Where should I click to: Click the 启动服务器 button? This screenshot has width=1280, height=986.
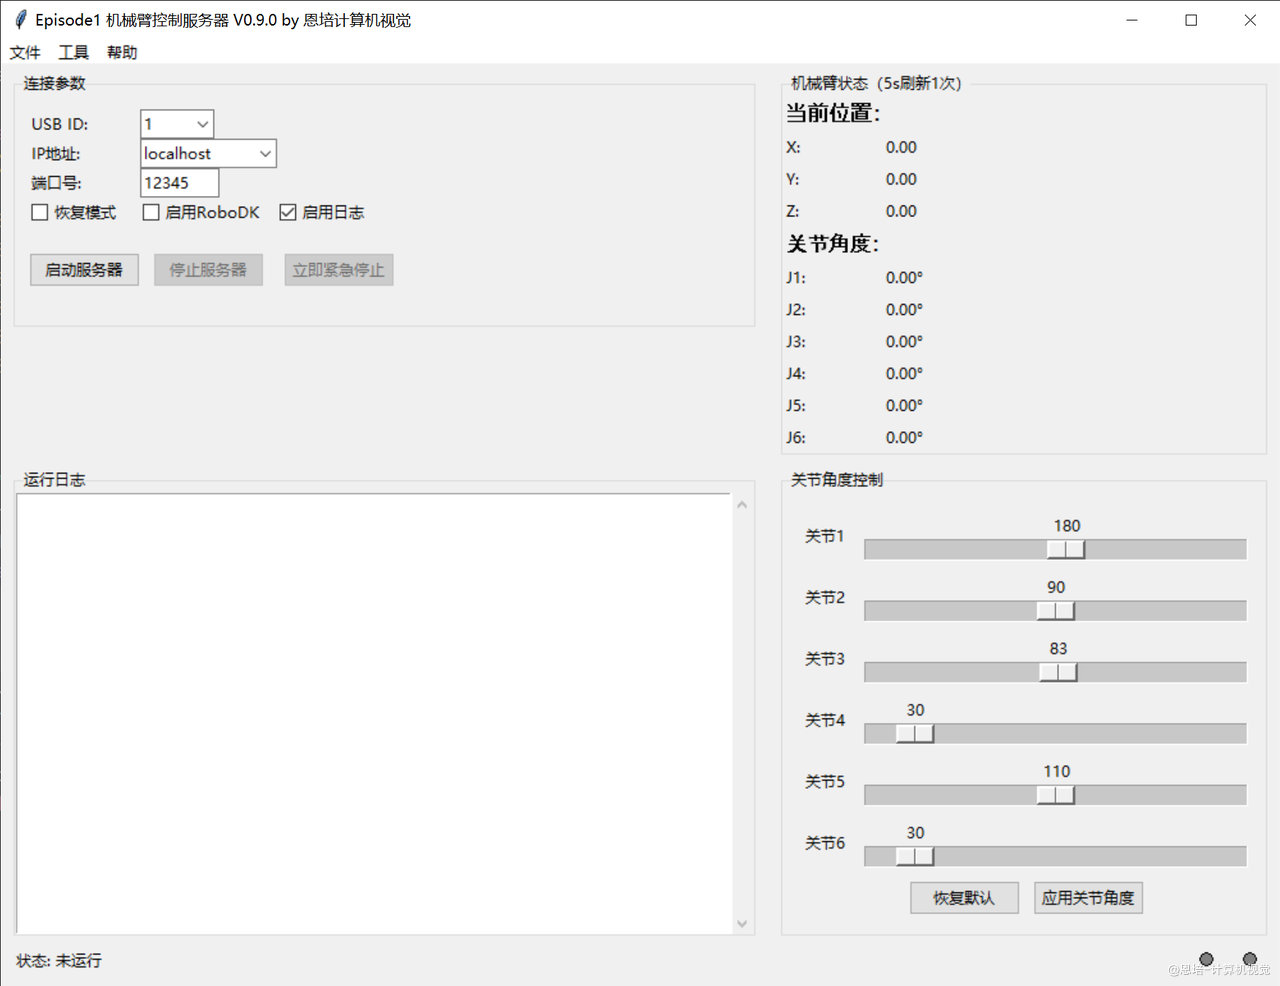(84, 270)
